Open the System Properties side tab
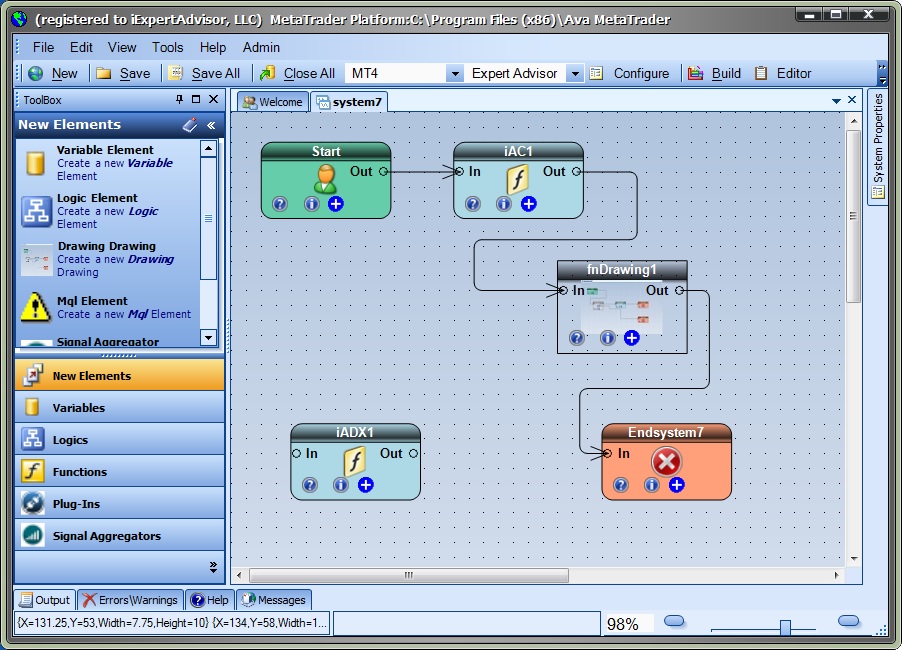The width and height of the screenshot is (902, 650). [878, 147]
